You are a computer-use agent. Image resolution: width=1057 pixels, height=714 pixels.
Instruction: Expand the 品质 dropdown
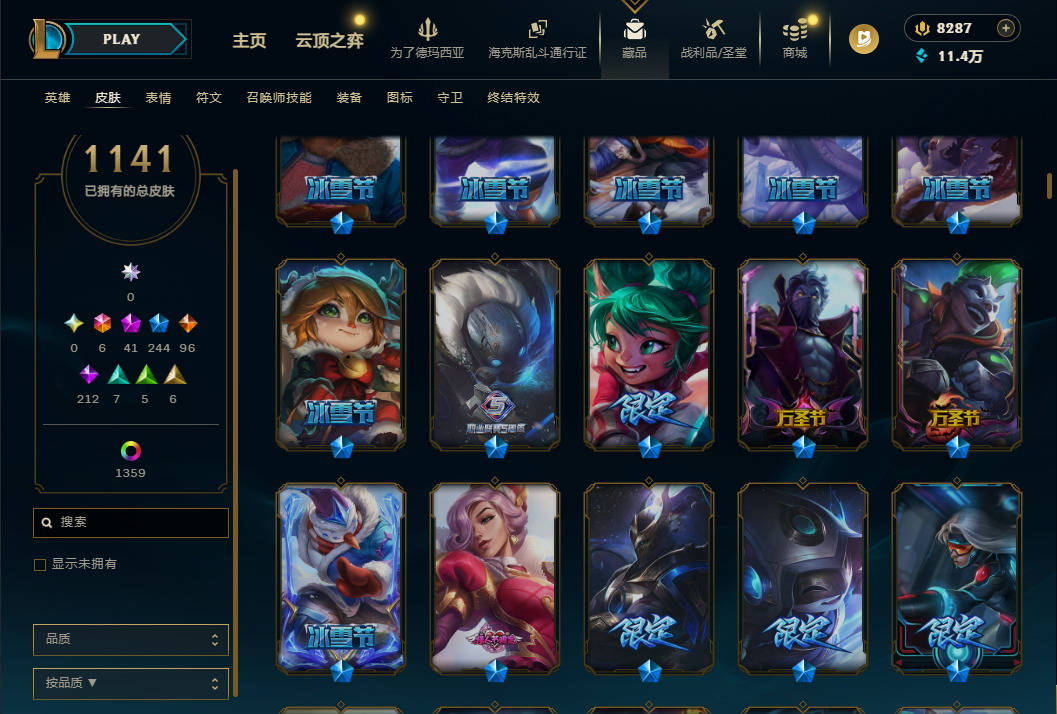(131, 639)
